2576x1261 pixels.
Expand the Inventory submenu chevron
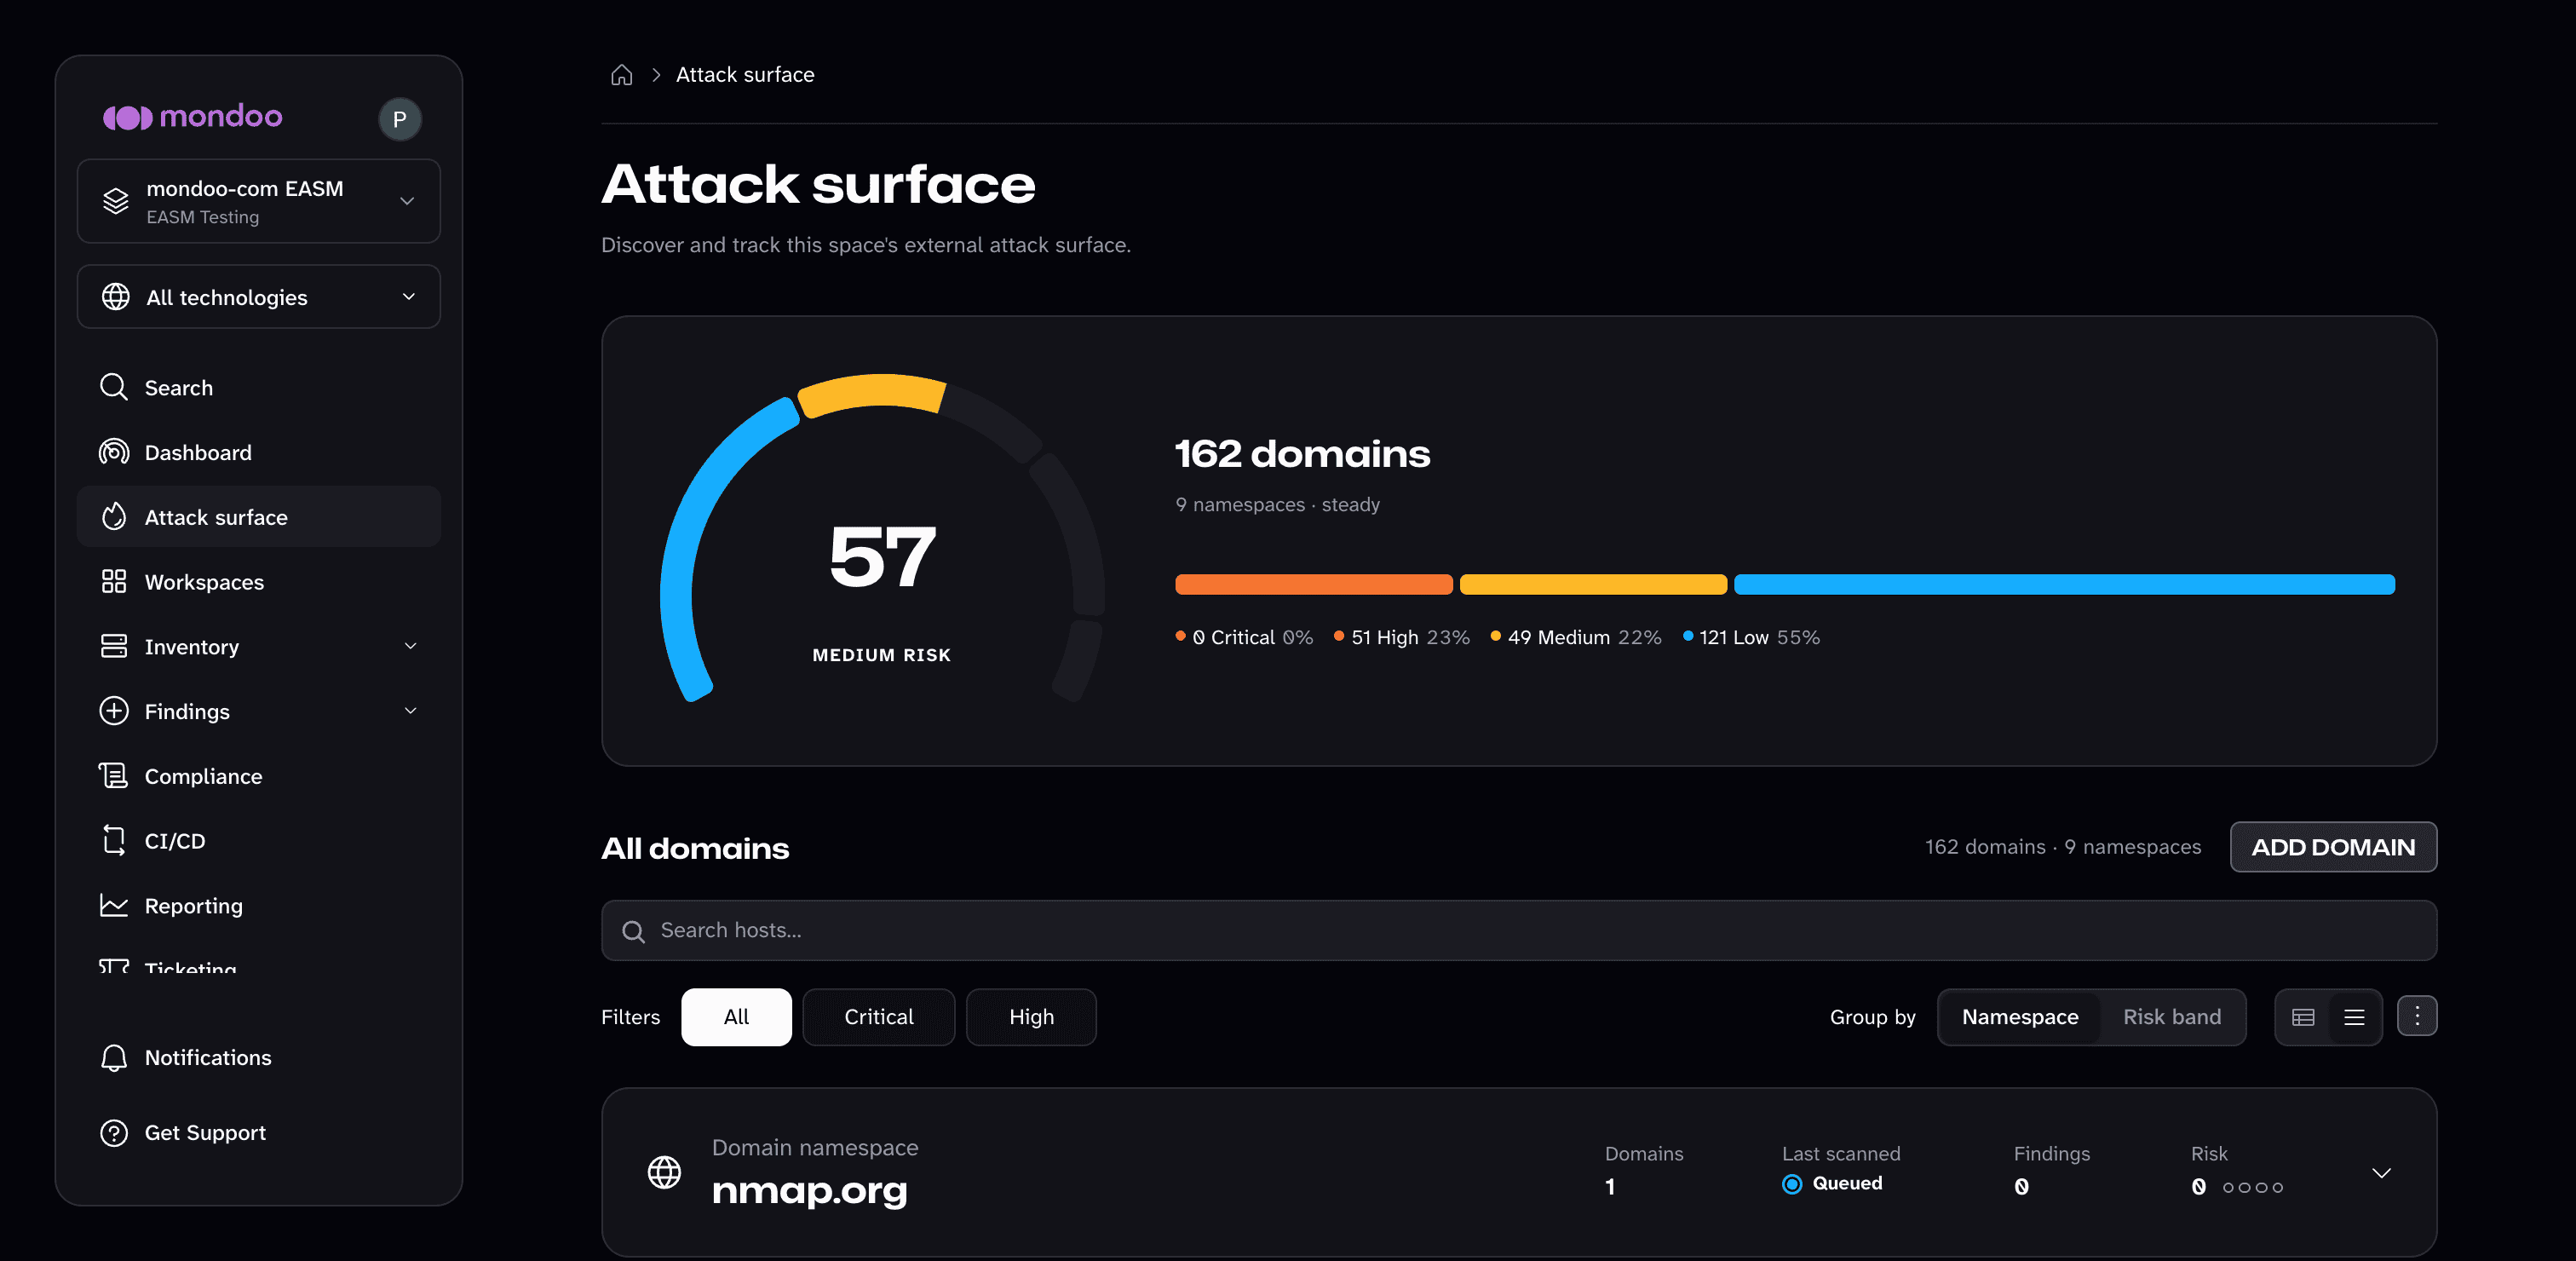tap(410, 647)
